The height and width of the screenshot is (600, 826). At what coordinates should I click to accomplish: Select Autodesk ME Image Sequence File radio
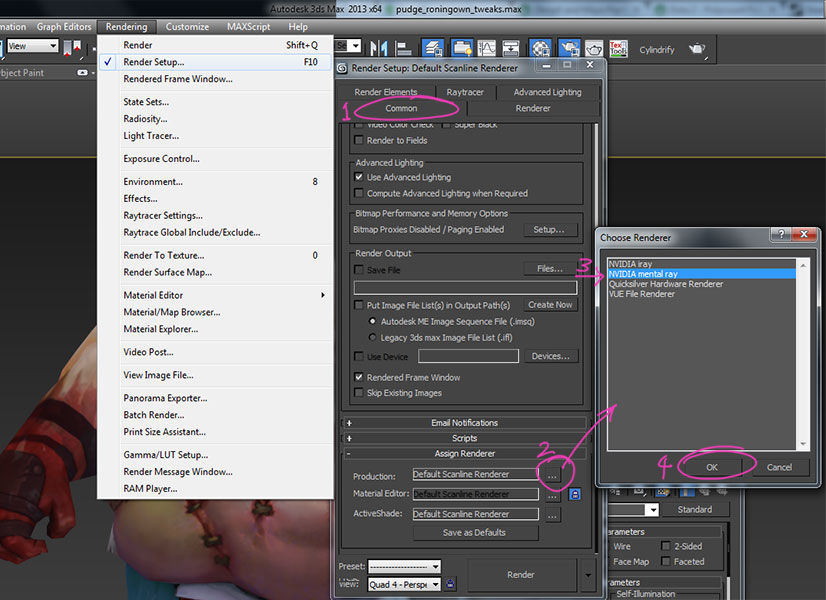click(372, 321)
